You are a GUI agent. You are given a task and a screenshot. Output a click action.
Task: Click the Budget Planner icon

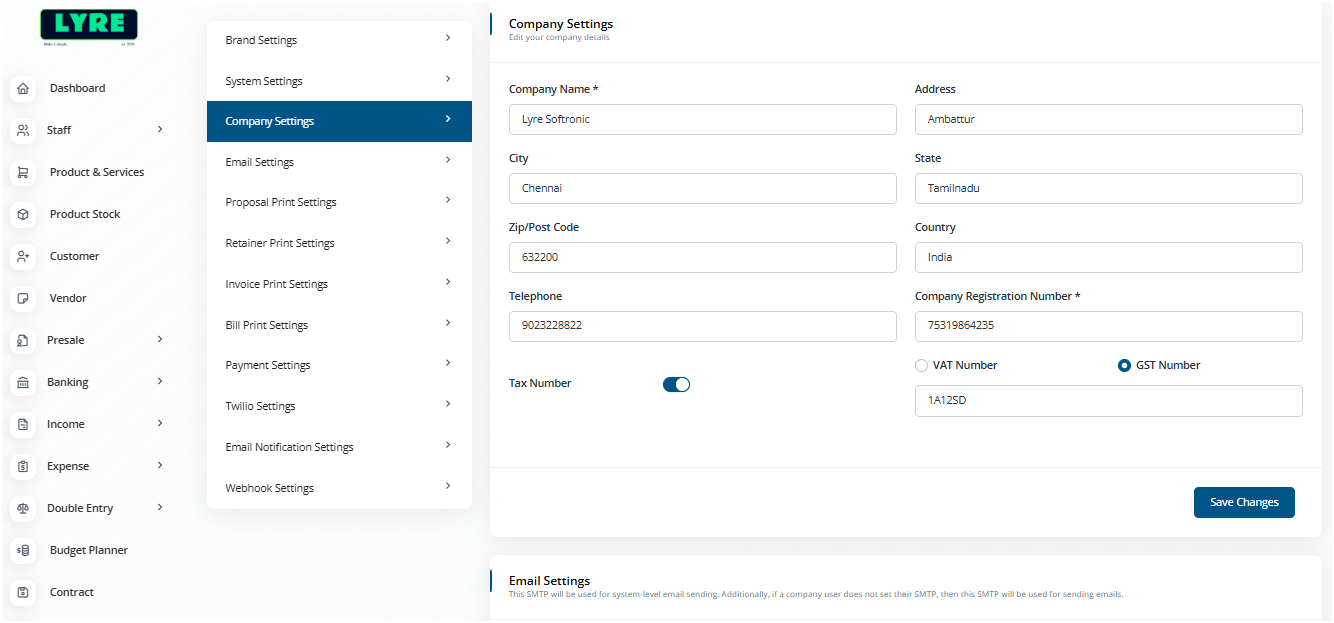(23, 550)
